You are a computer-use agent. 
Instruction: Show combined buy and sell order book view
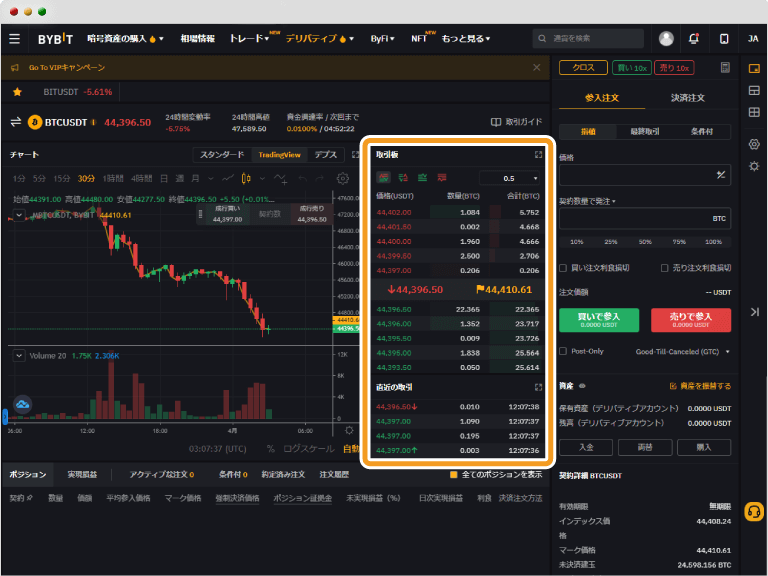(x=384, y=177)
